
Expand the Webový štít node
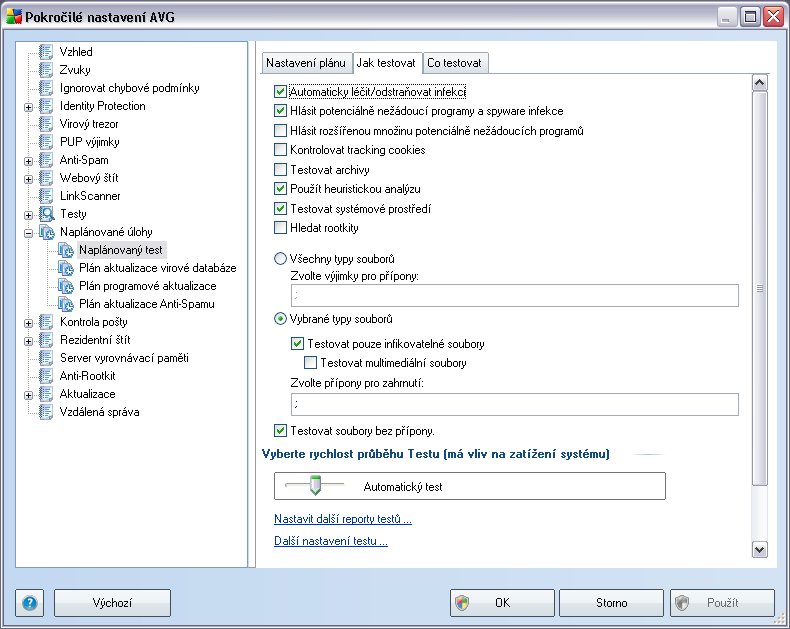click(28, 179)
